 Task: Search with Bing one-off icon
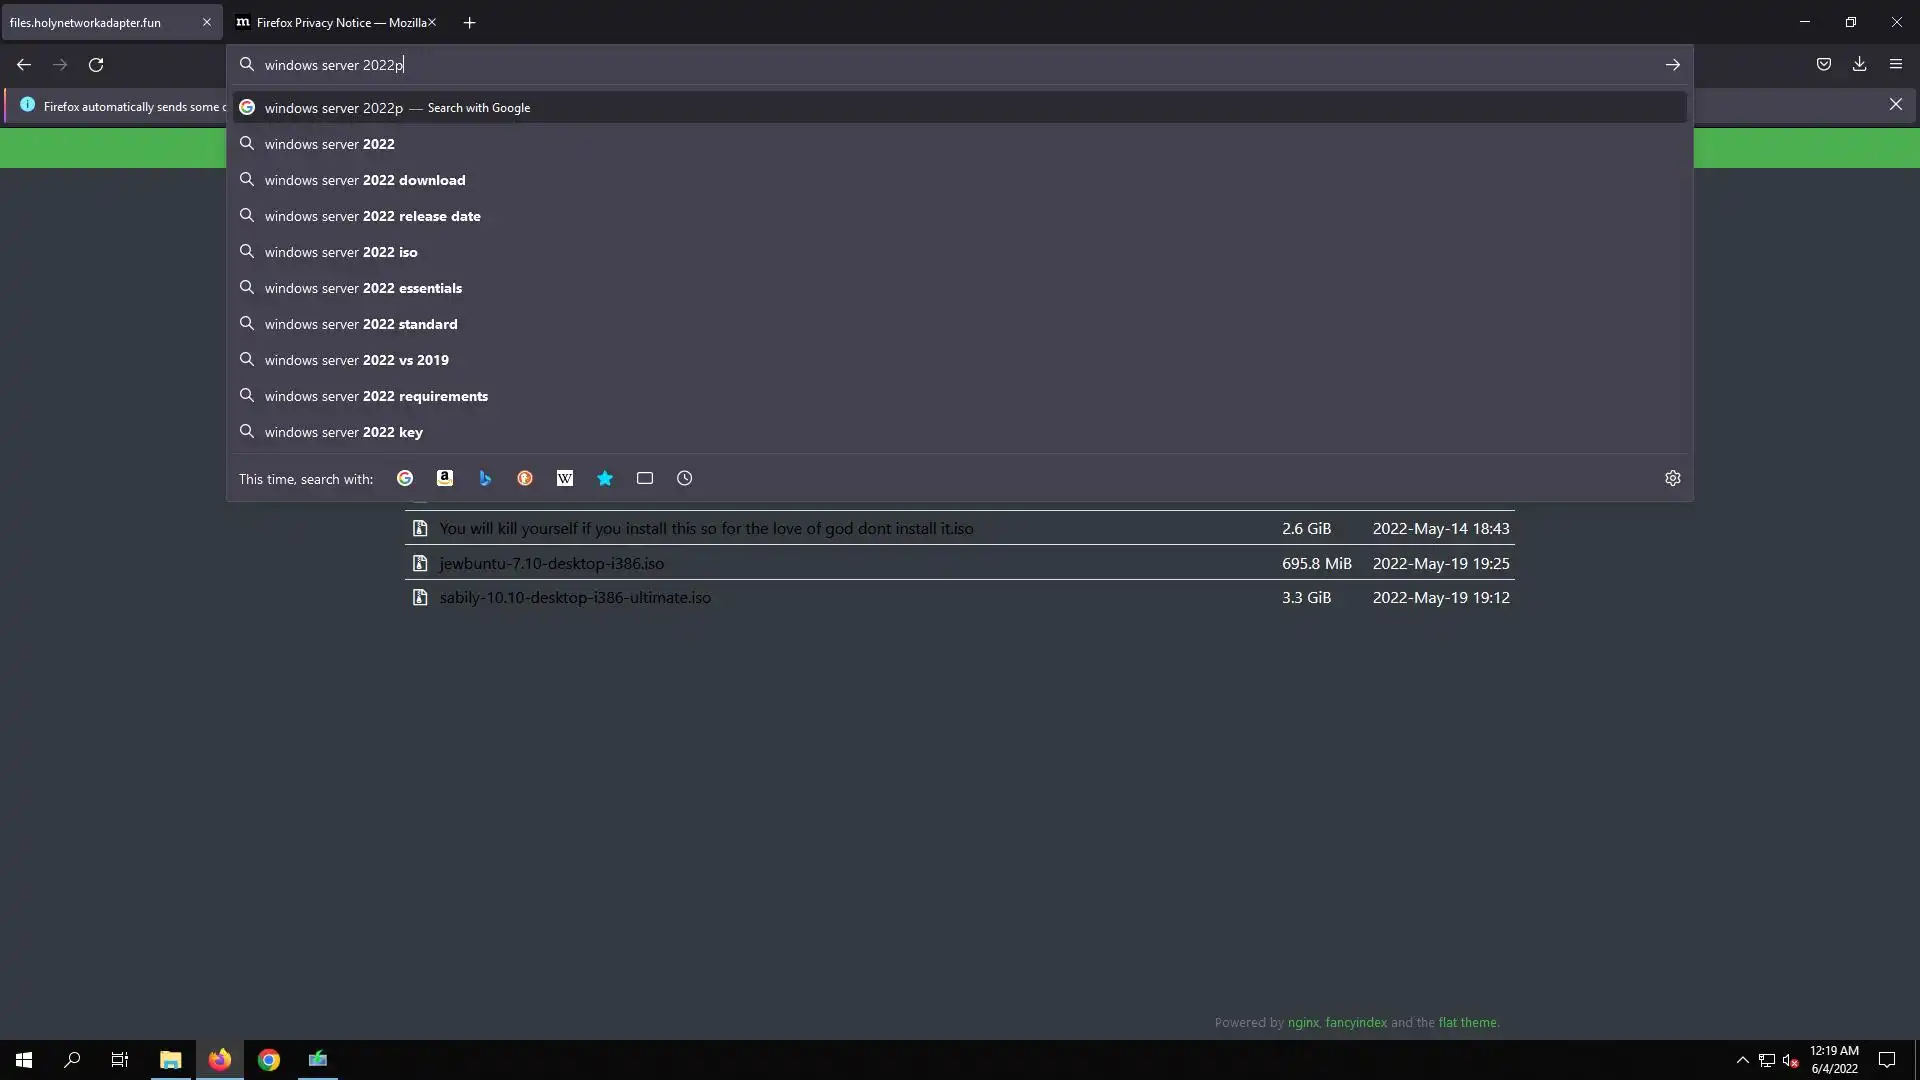coord(485,478)
